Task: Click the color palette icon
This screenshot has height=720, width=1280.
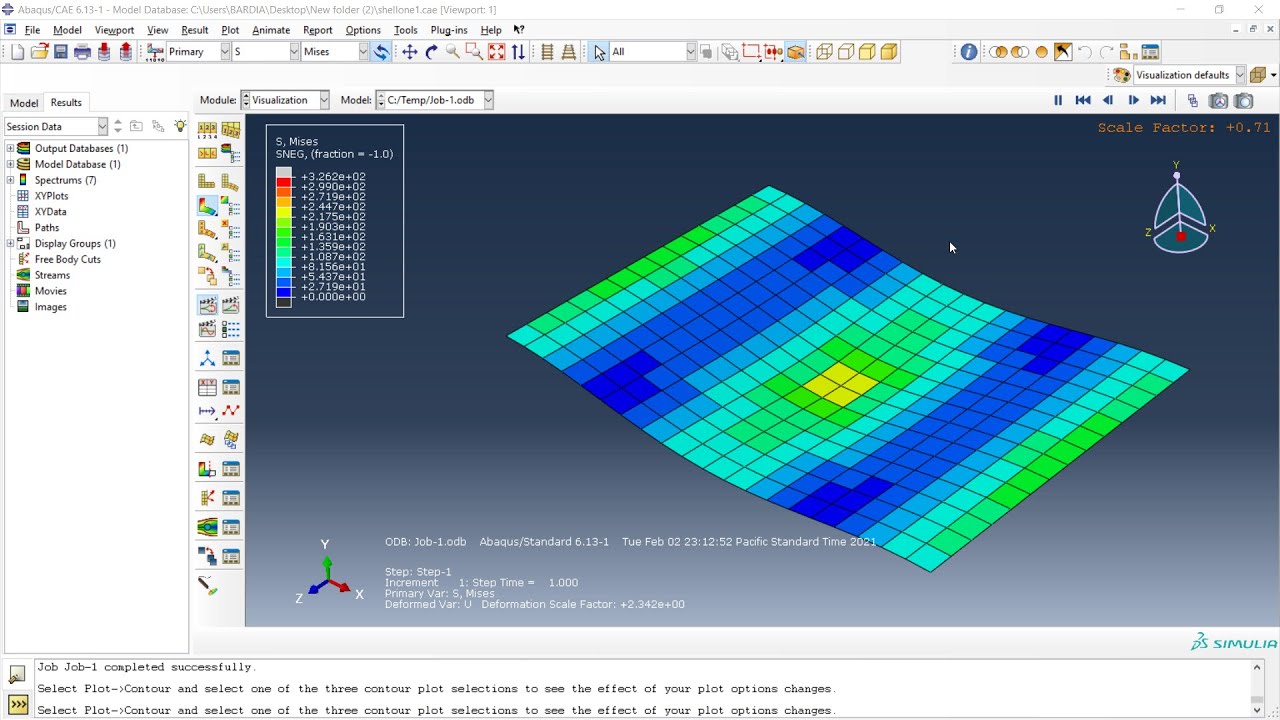Action: tap(1122, 75)
